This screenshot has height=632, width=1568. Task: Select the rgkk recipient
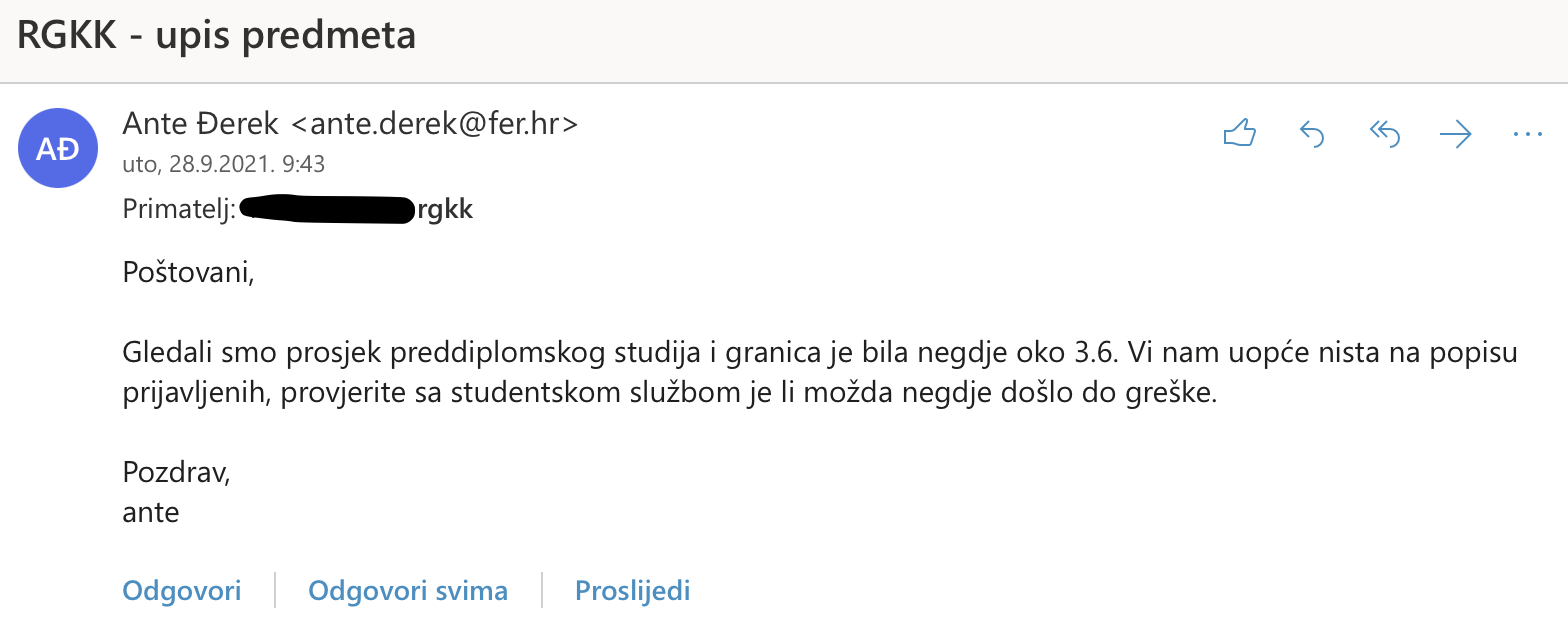click(444, 211)
